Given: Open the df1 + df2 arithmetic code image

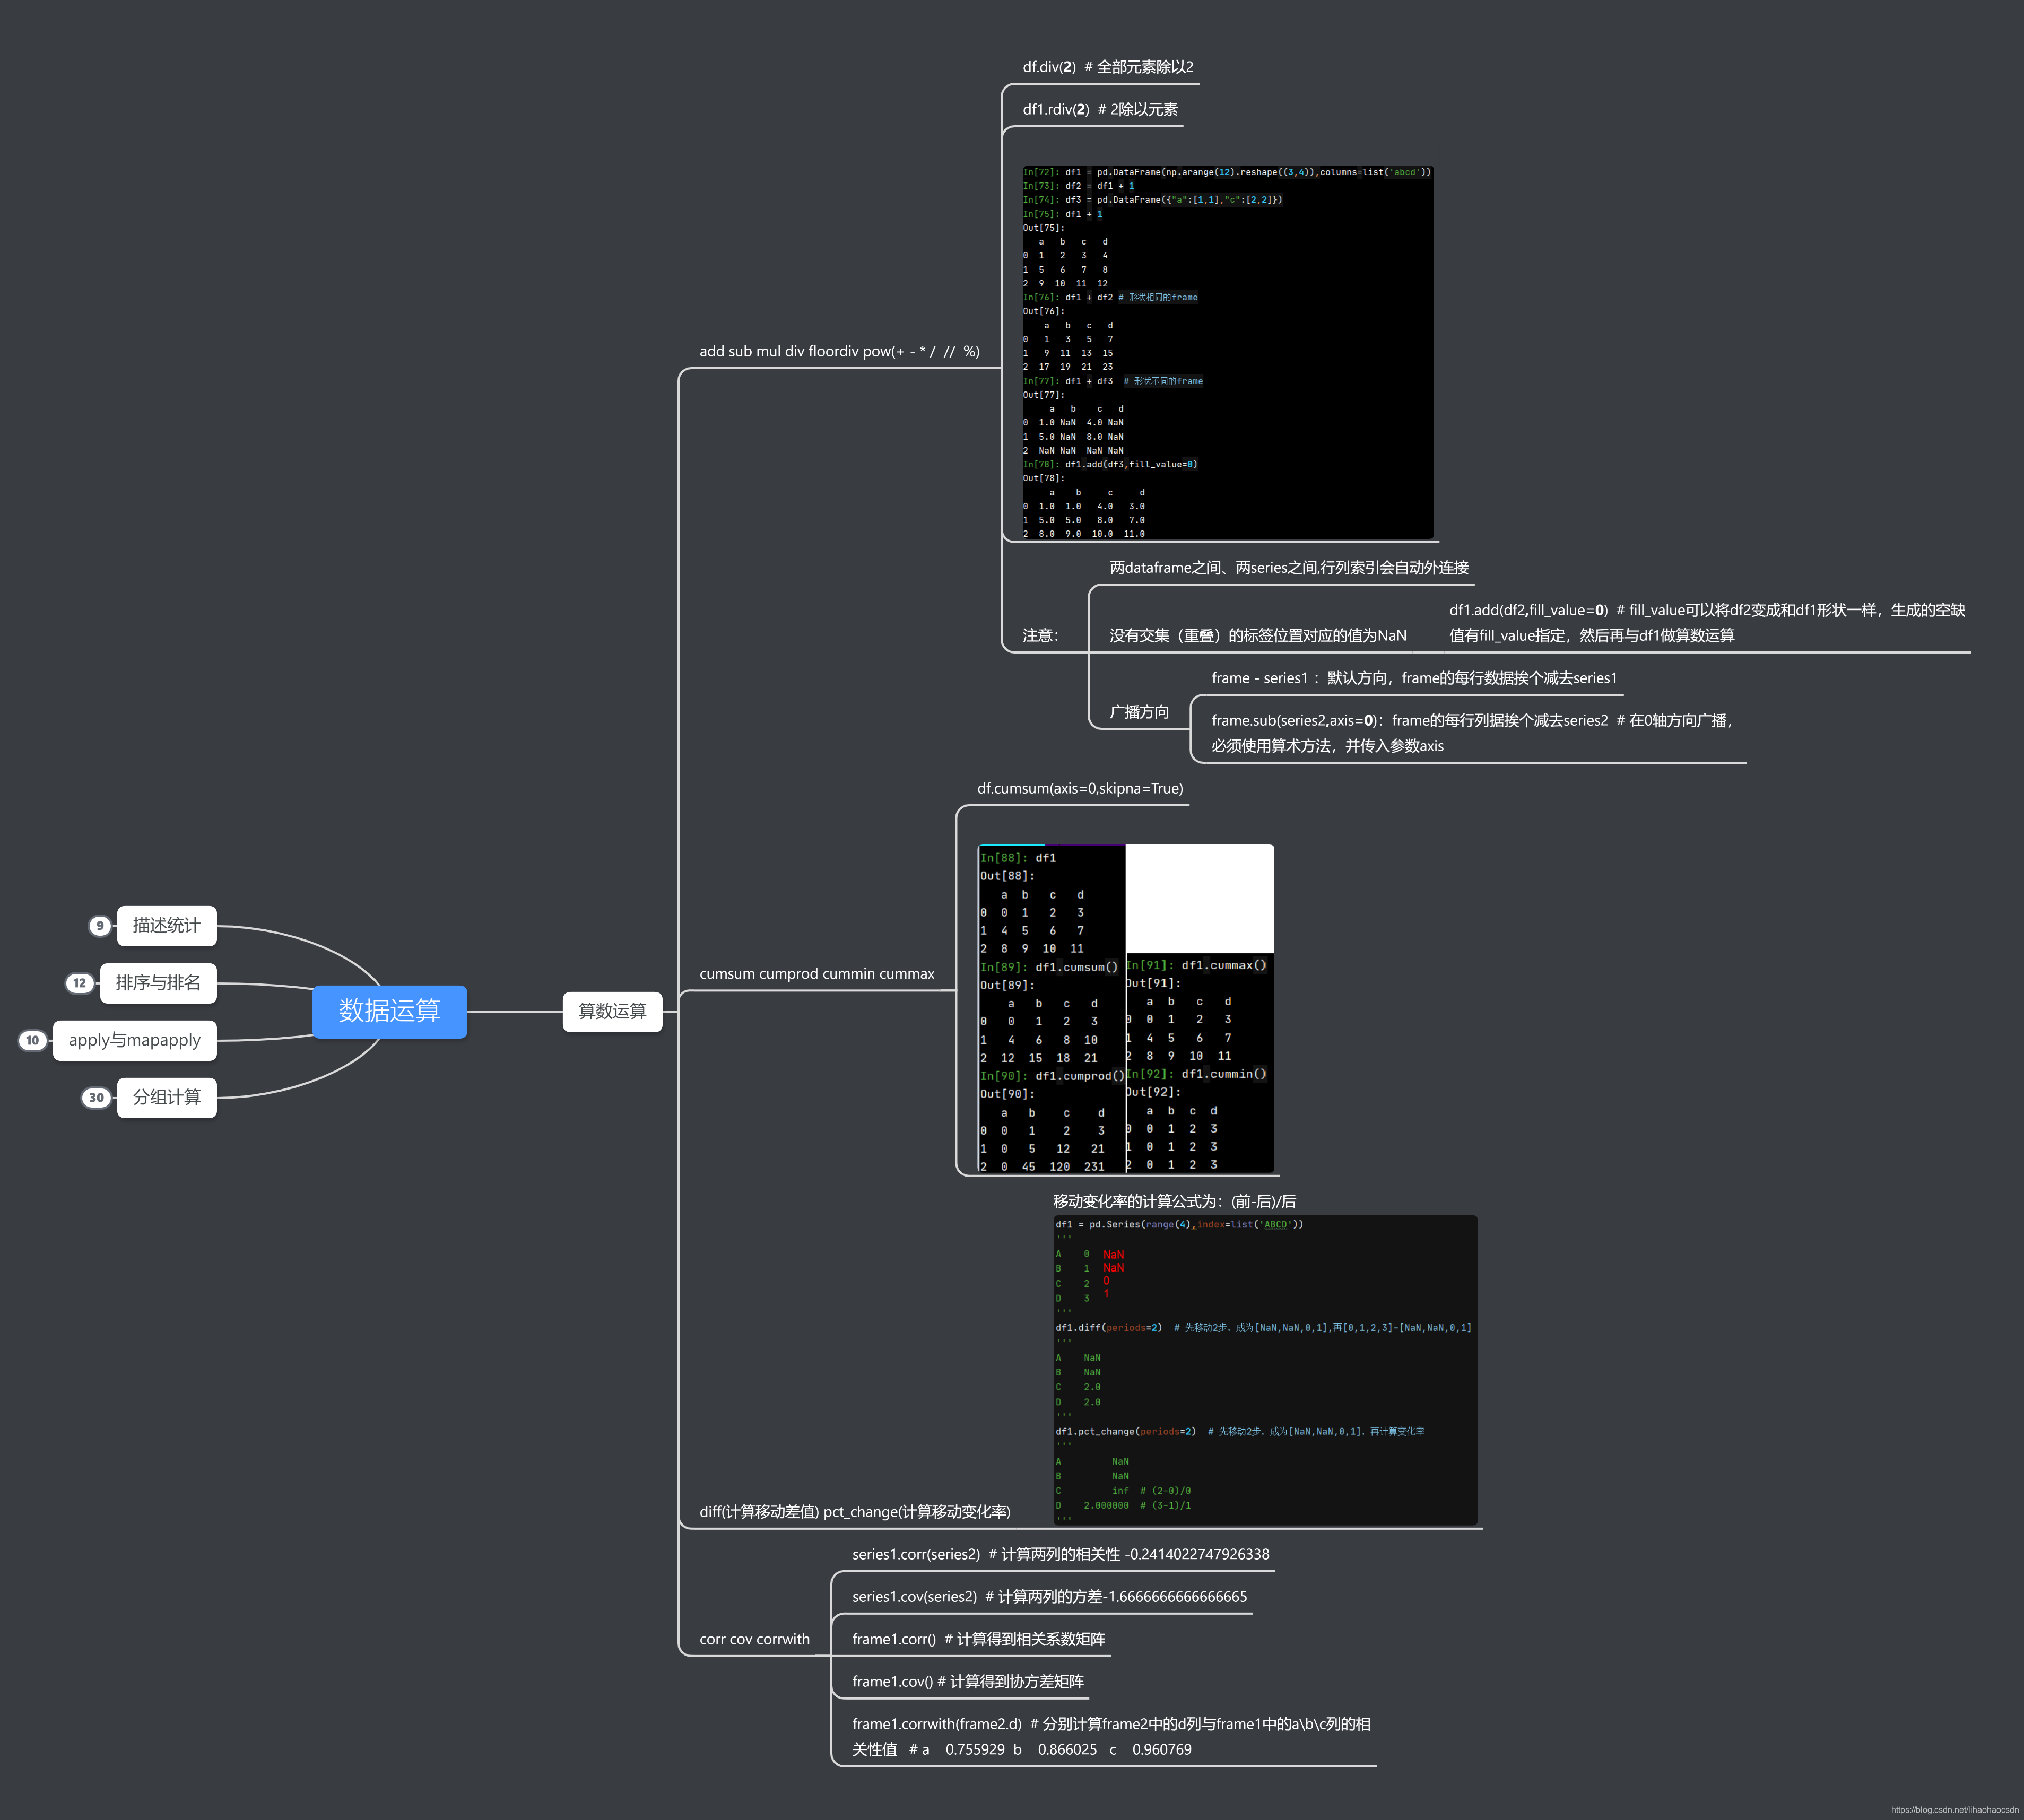Looking at the screenshot, I should pos(1227,352).
